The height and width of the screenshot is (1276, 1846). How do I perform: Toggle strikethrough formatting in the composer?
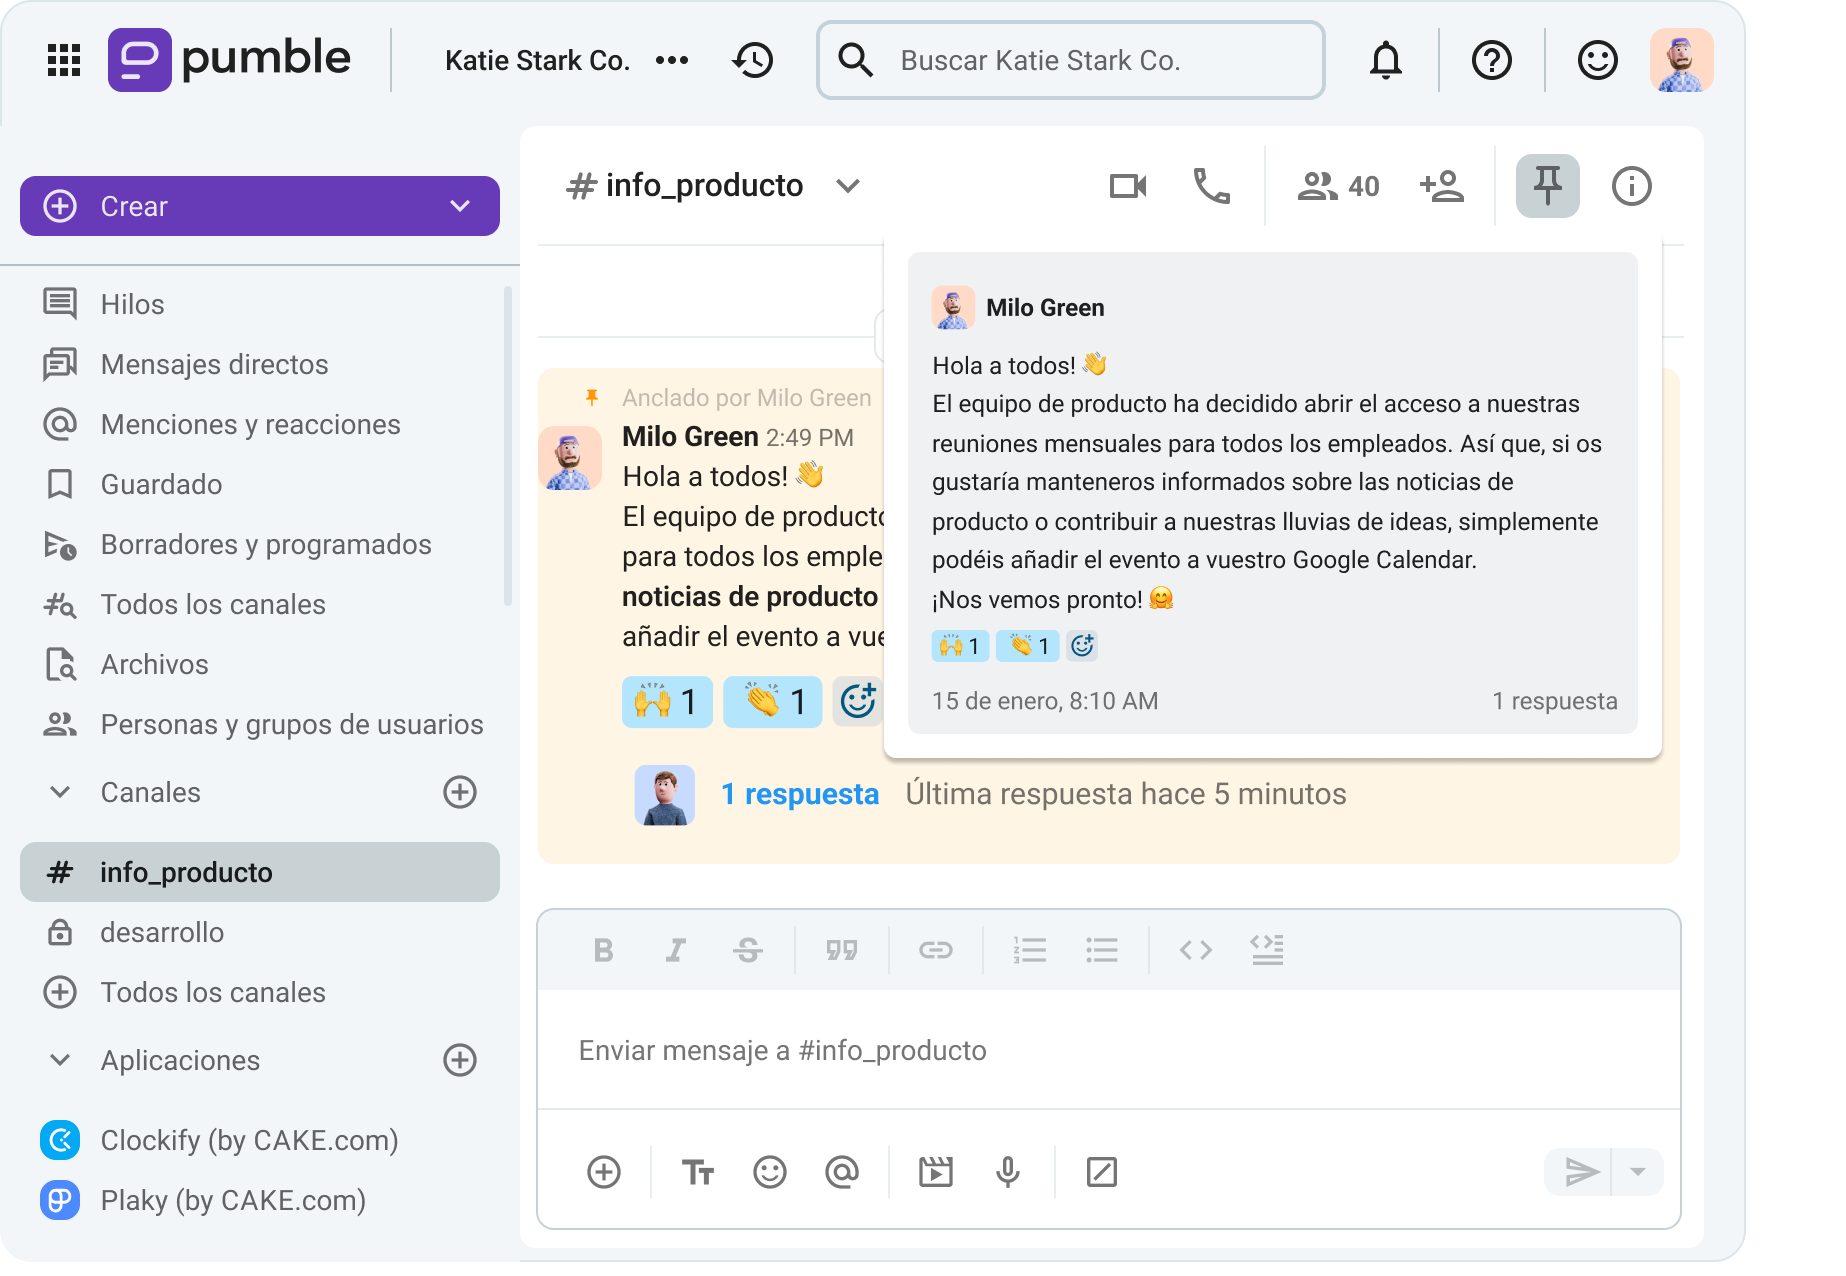(747, 950)
